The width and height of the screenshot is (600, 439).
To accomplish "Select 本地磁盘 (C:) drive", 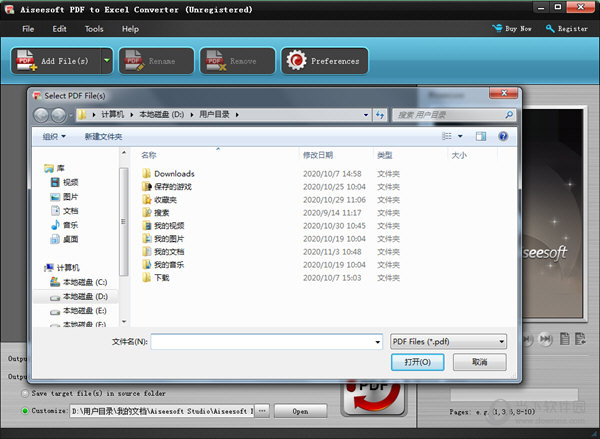I will 79,282.
